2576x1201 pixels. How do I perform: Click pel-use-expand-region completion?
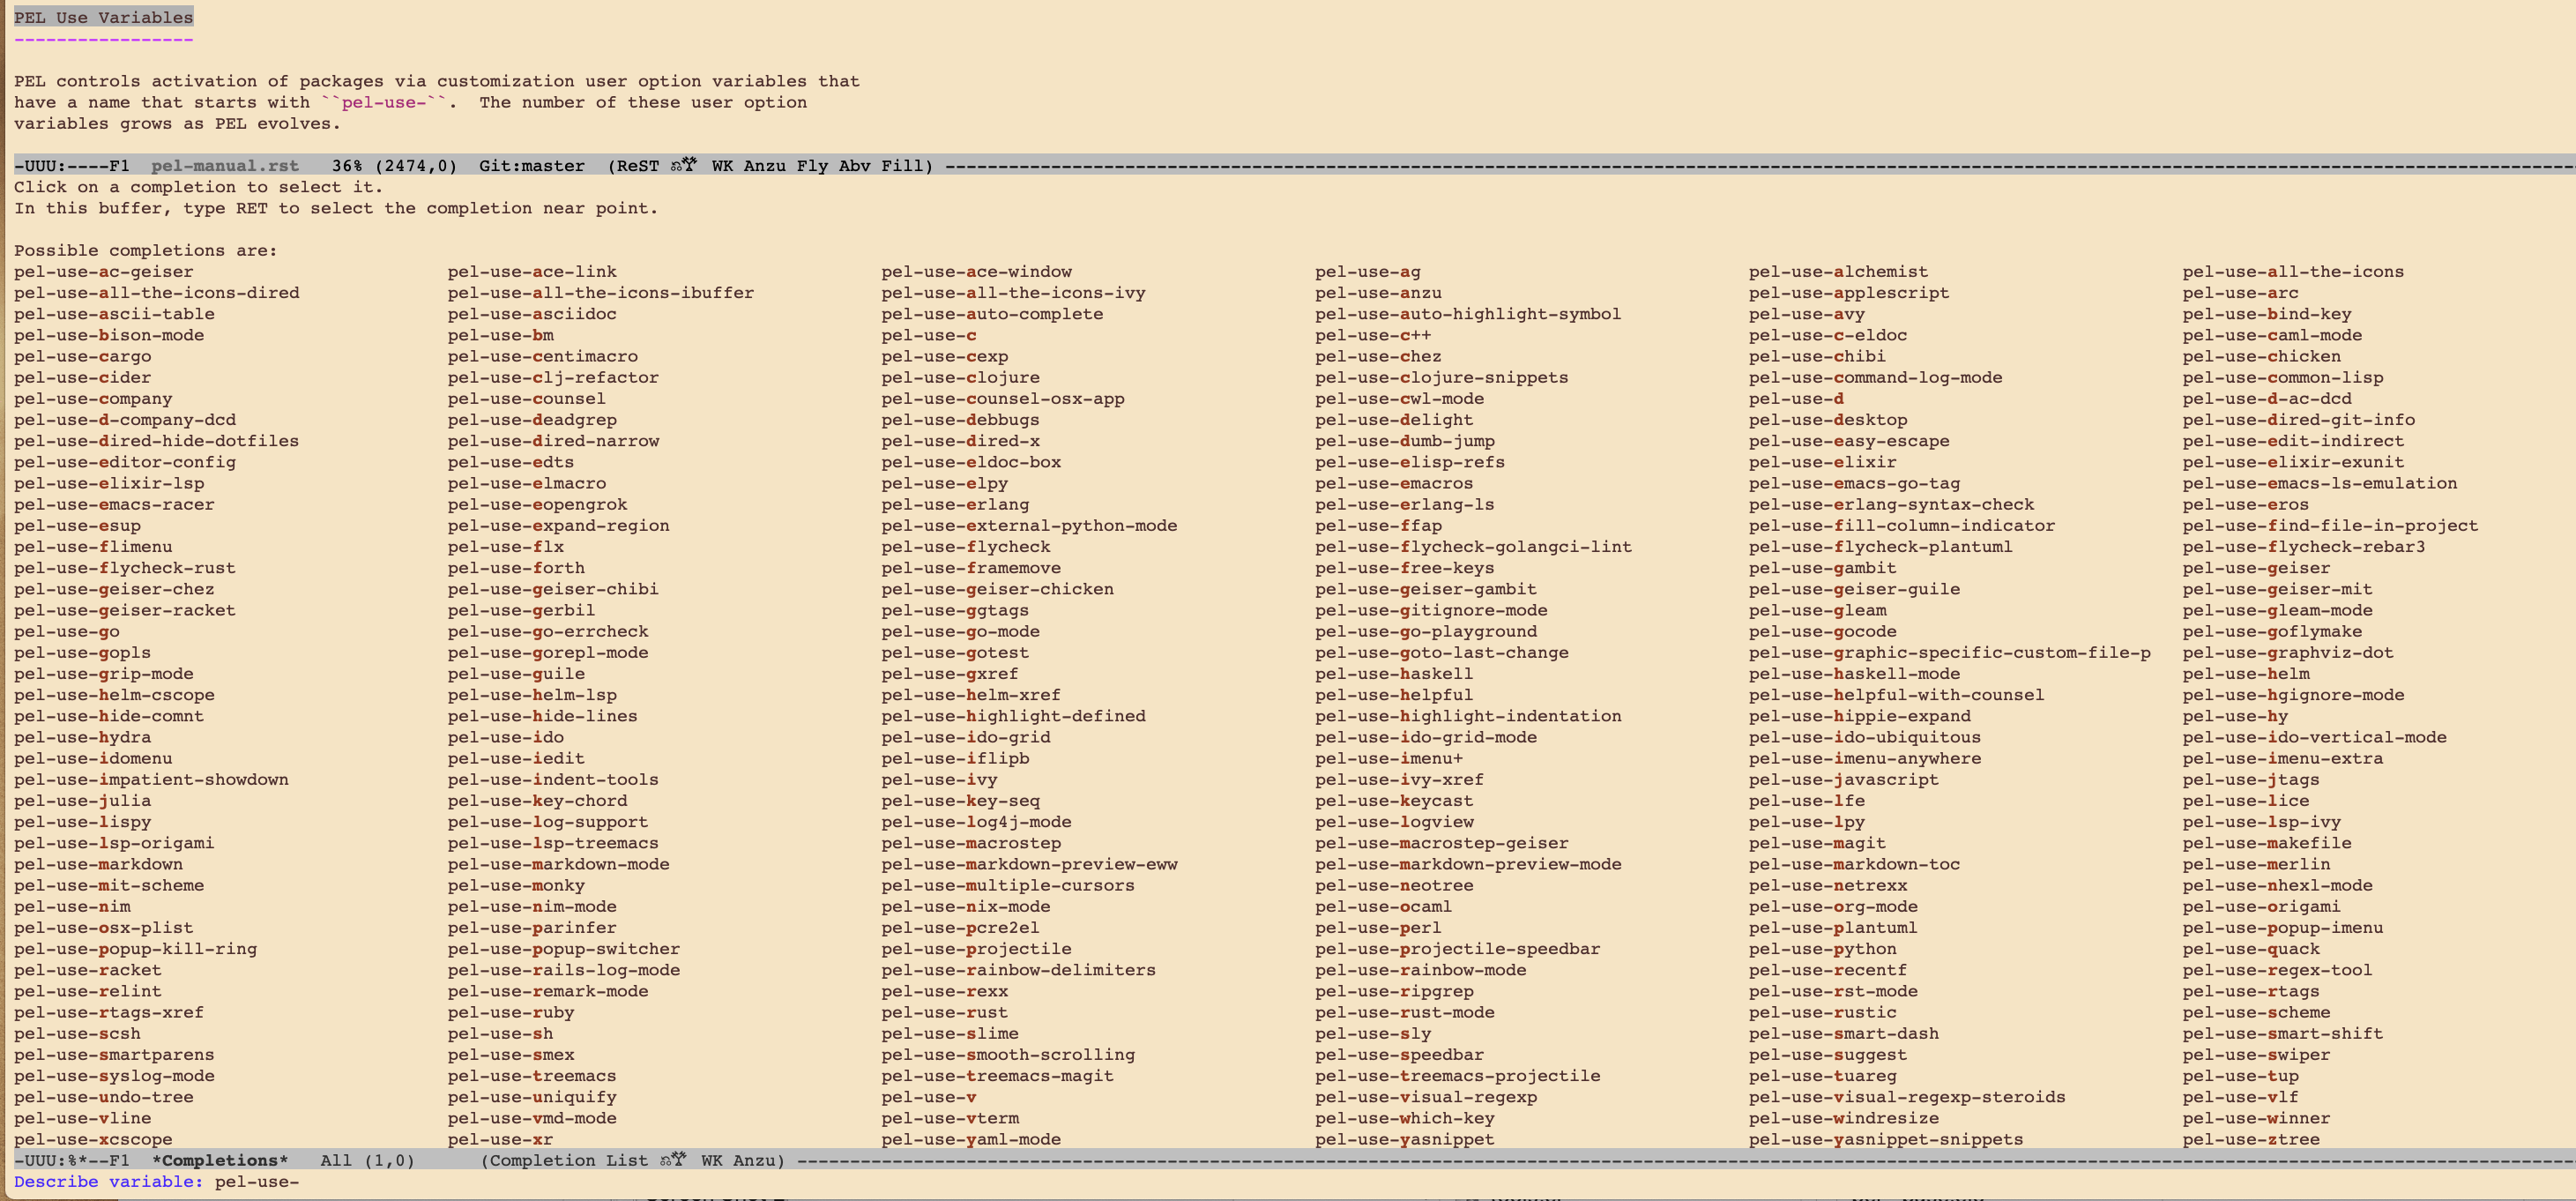(x=558, y=525)
